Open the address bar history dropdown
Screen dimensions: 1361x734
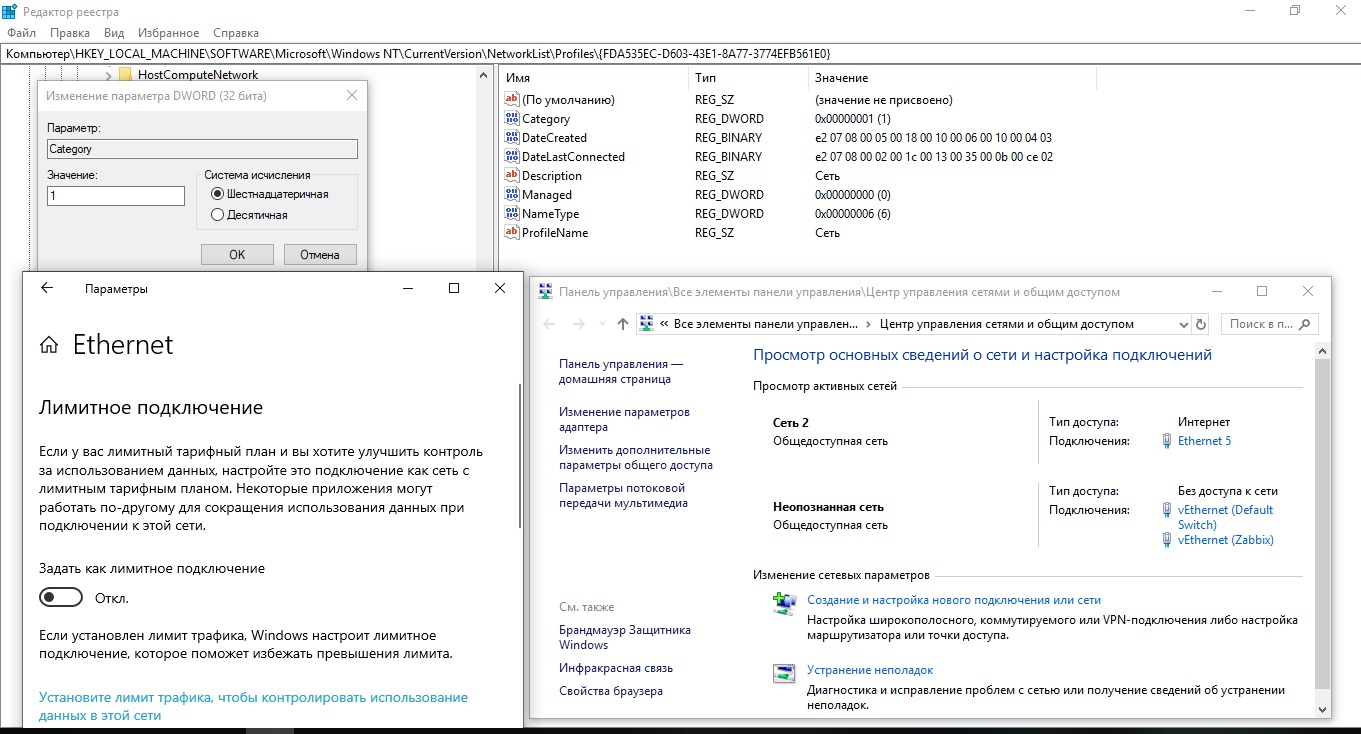point(1183,324)
